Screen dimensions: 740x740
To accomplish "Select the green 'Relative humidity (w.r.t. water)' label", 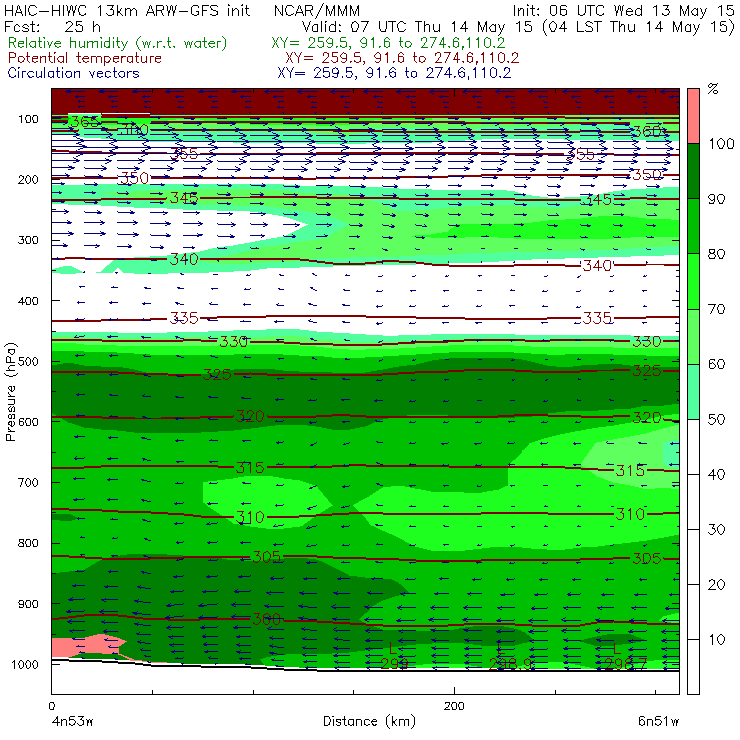I will click(x=118, y=43).
